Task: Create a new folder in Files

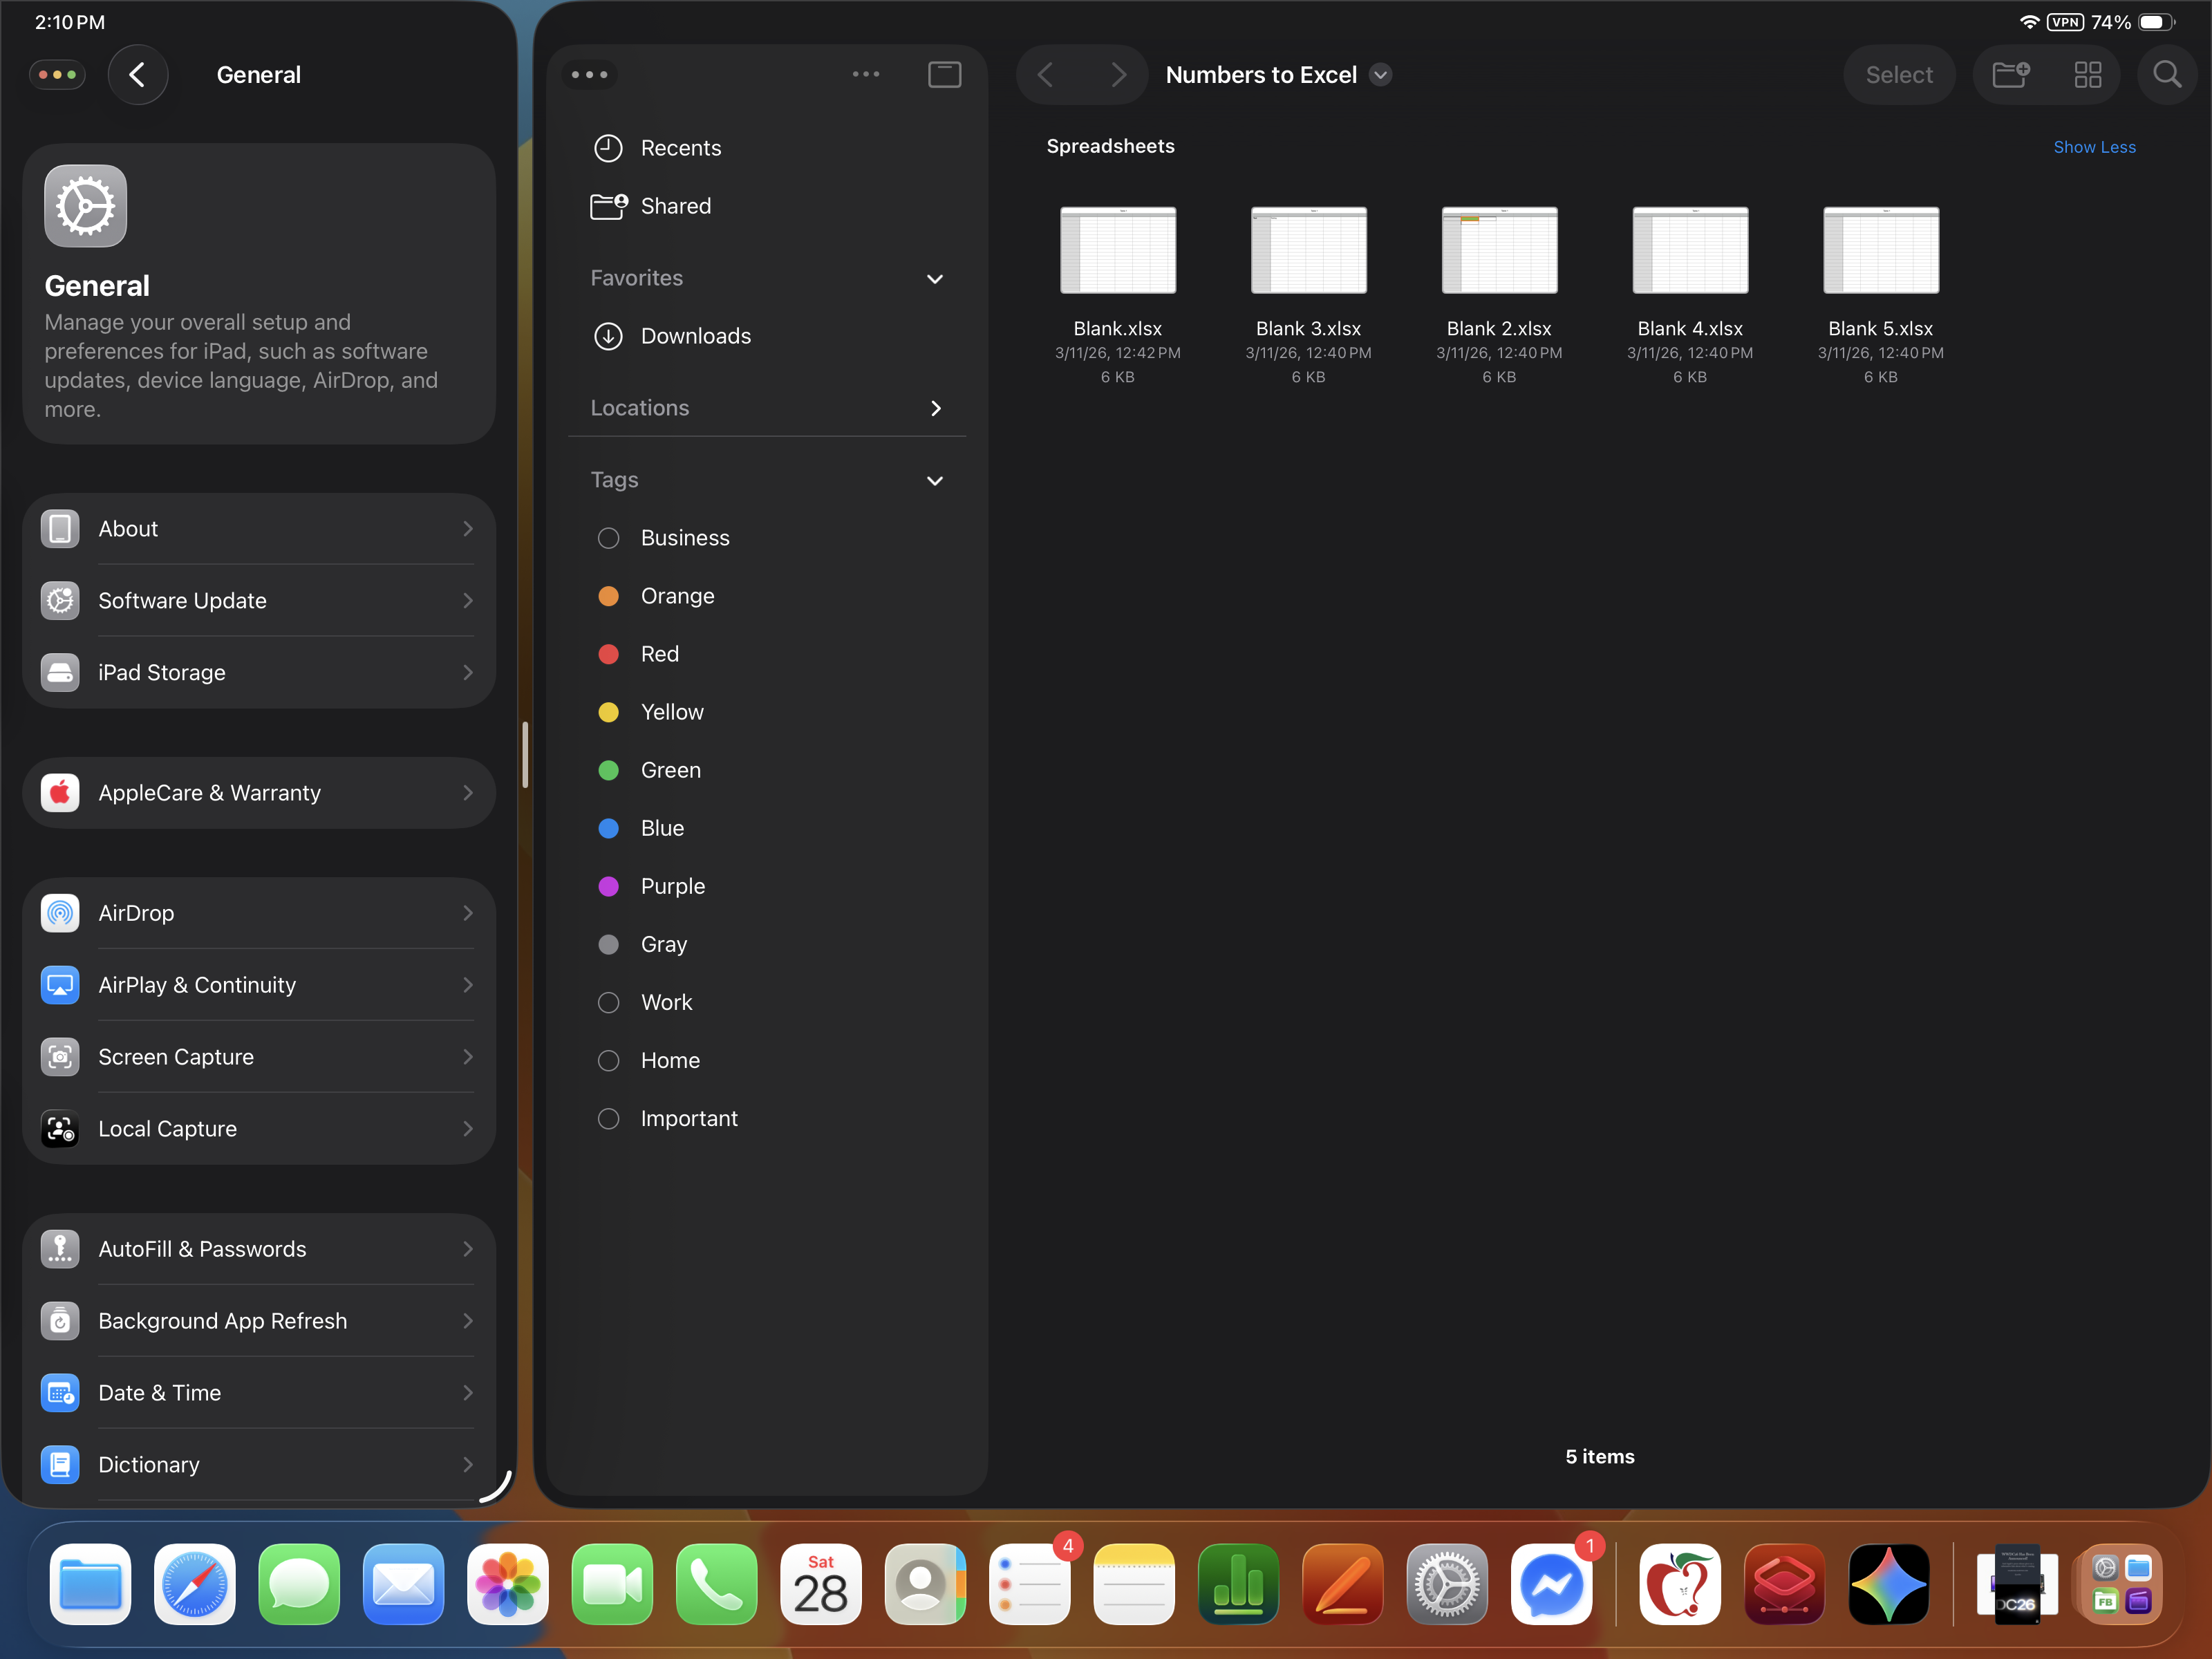Action: click(2010, 75)
